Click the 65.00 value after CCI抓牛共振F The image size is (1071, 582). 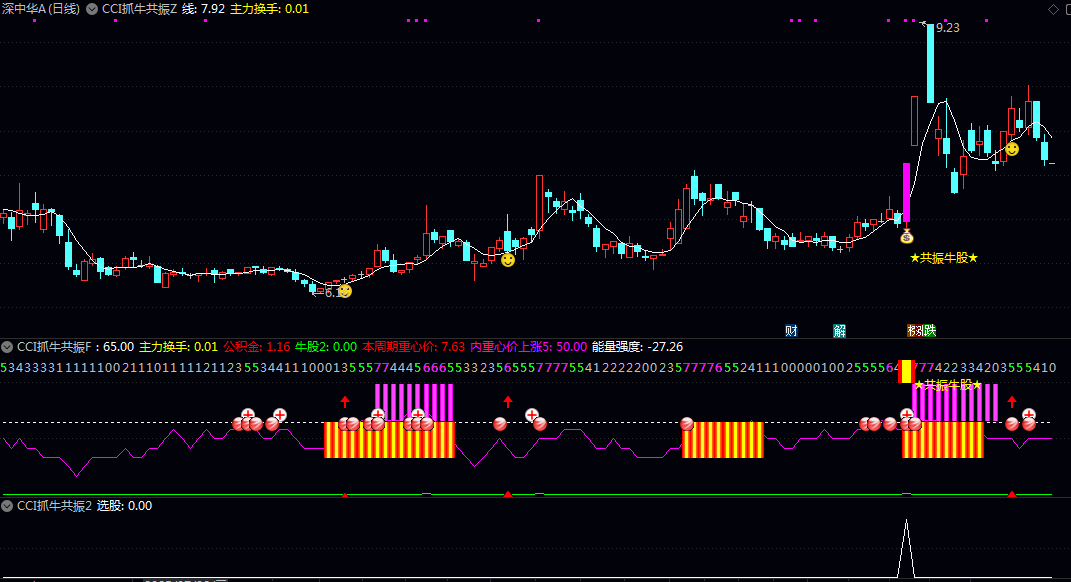(x=118, y=347)
